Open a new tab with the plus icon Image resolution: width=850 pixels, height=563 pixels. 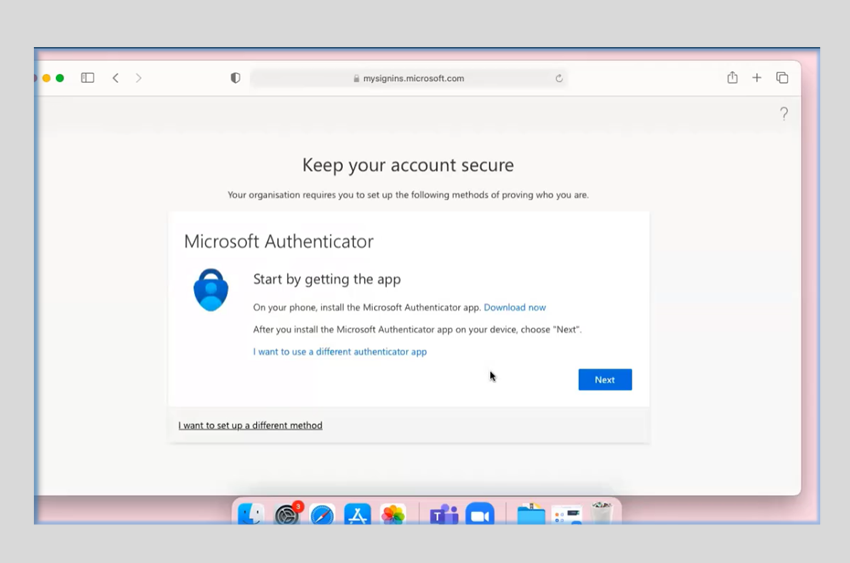click(757, 78)
